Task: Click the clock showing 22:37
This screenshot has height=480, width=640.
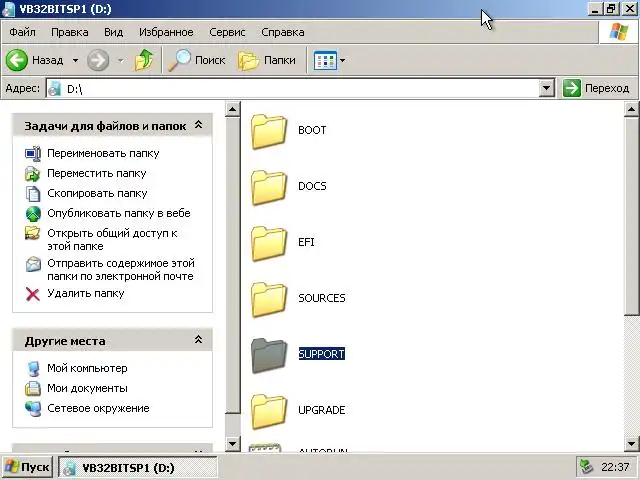Action: 615,467
